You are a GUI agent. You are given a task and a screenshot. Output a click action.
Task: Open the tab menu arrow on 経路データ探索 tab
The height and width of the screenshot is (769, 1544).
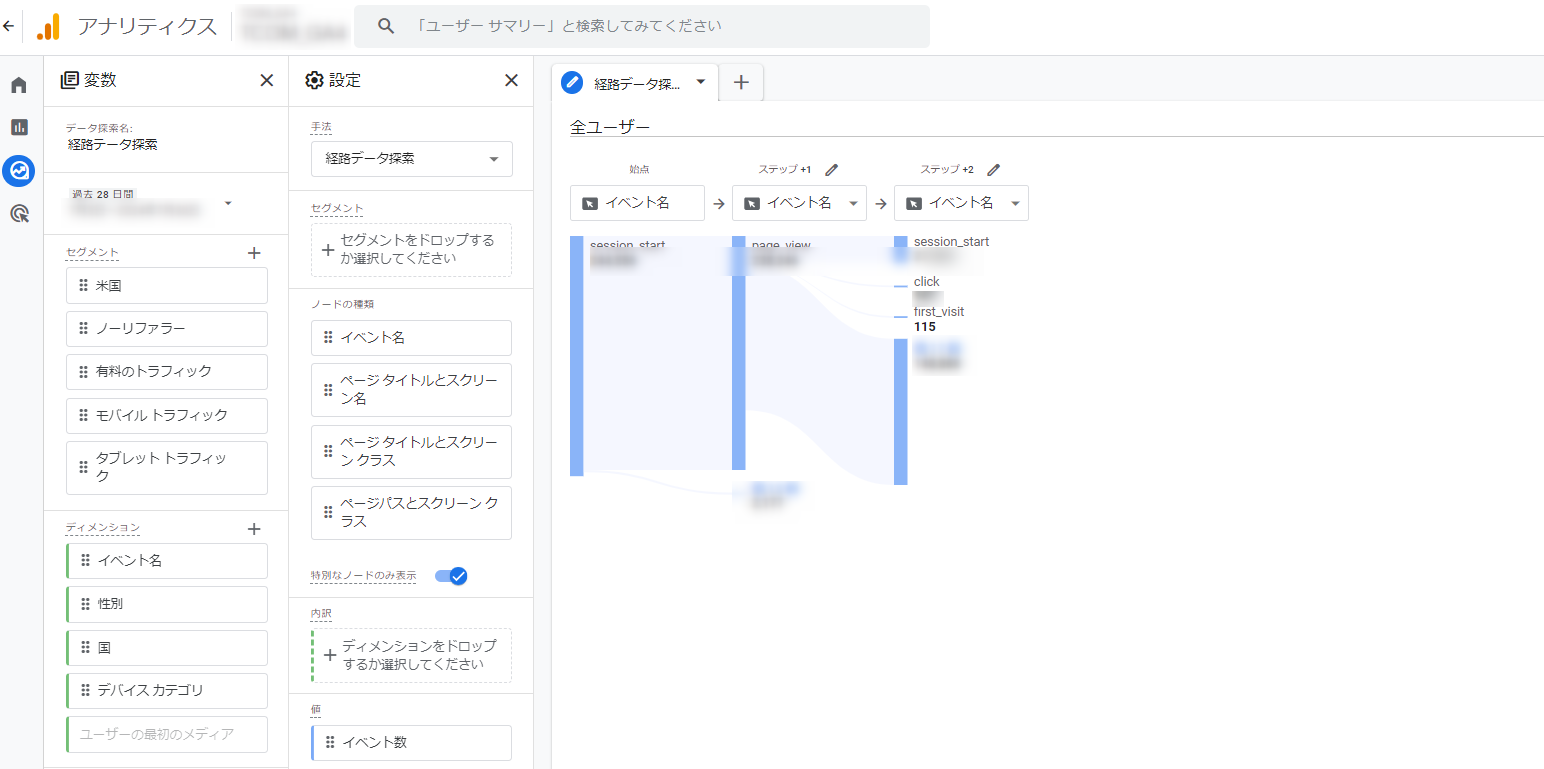pyautogui.click(x=701, y=82)
